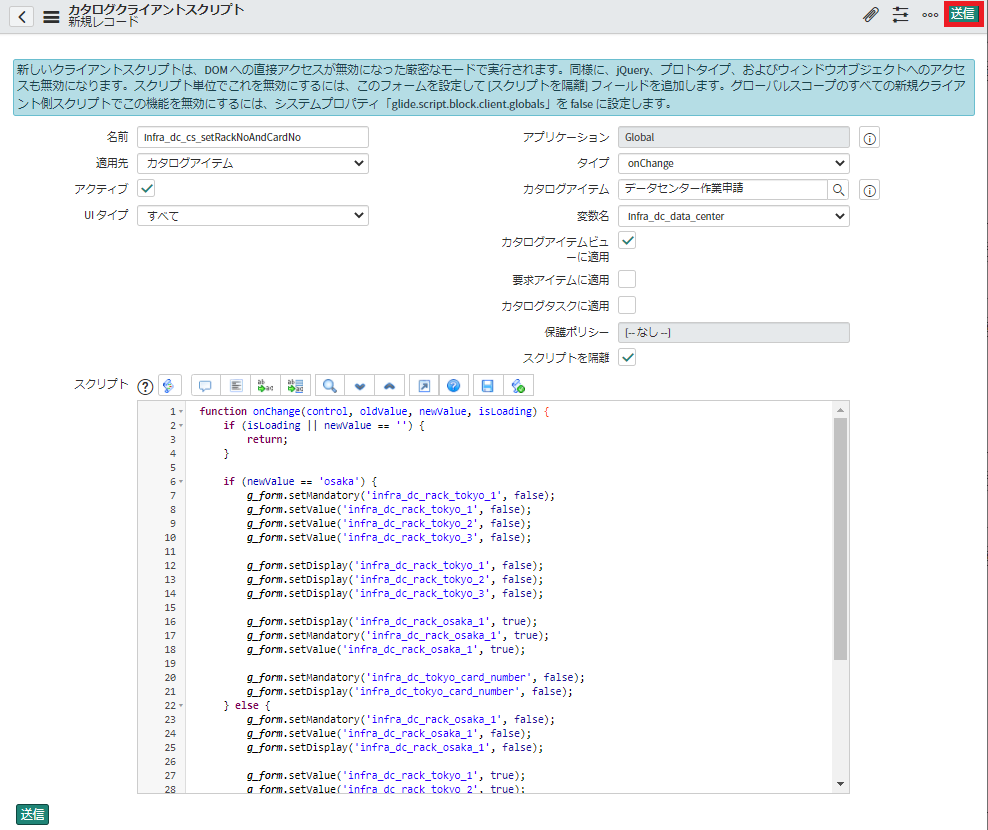Screen dimensions: 988x830
Task: Click script scrollbar down arrow
Action: 840,783
